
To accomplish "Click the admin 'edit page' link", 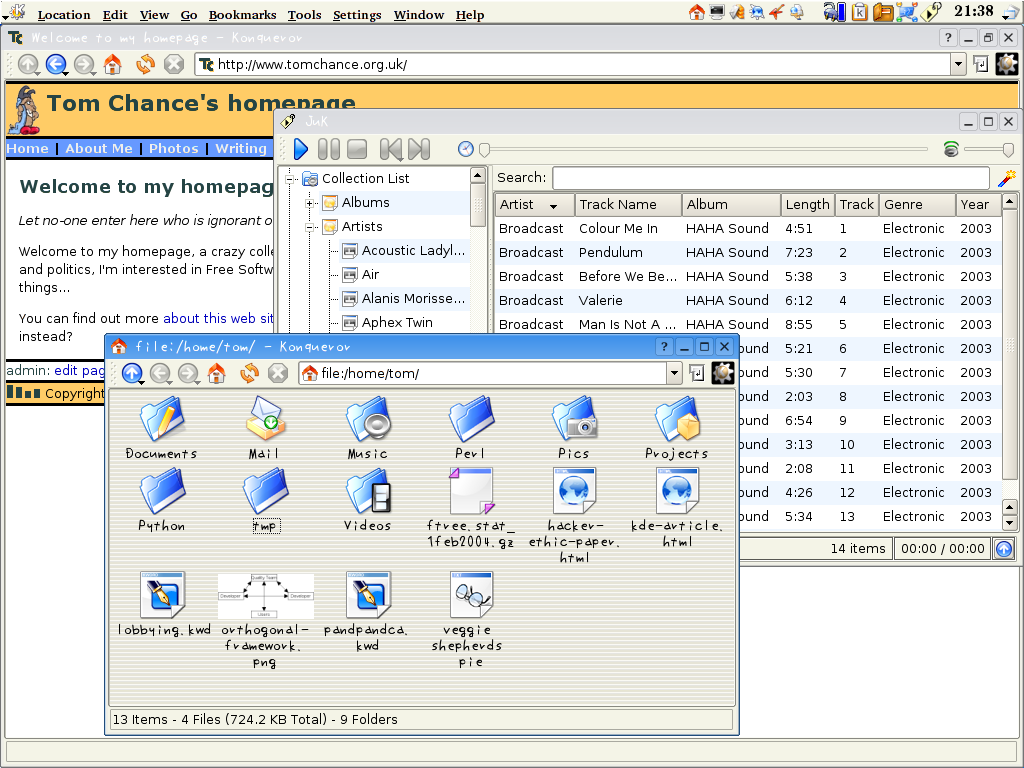I will pos(79,370).
